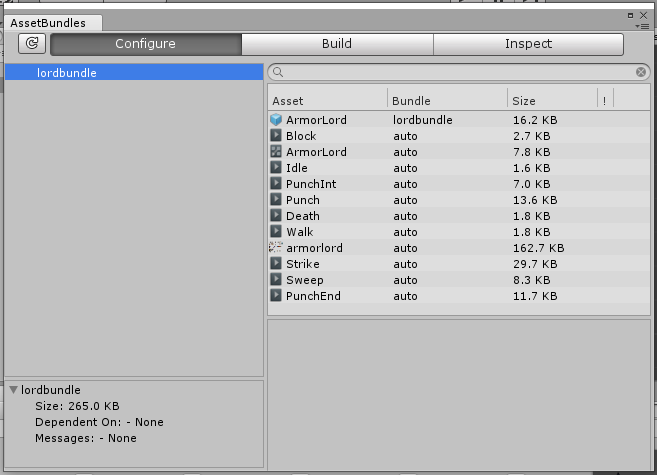The image size is (657, 475).
Task: Click the armorlord texture icon
Action: (275, 248)
